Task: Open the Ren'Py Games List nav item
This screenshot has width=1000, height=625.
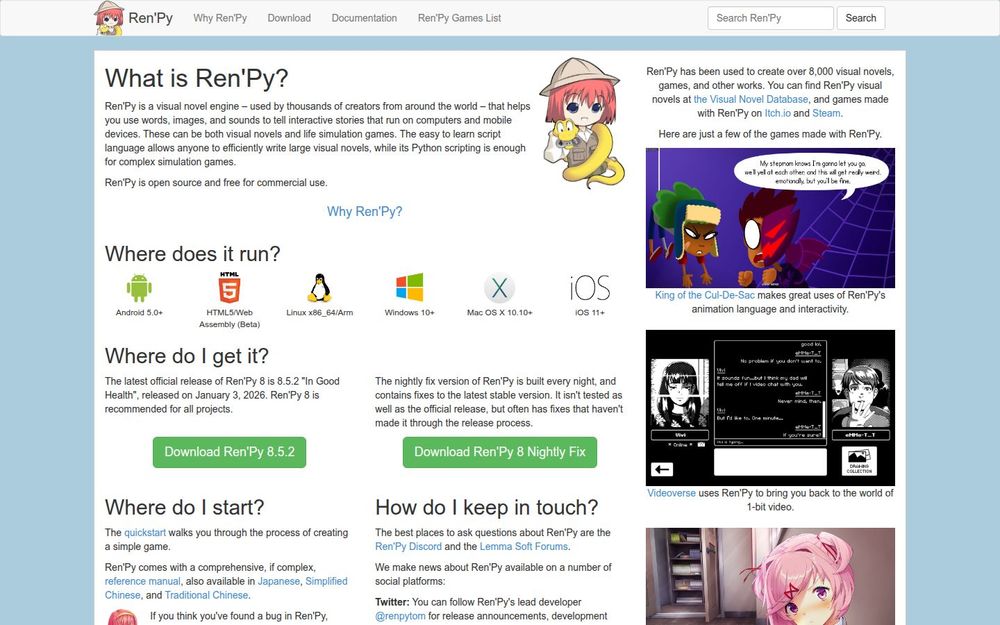Action: pyautogui.click(x=459, y=18)
